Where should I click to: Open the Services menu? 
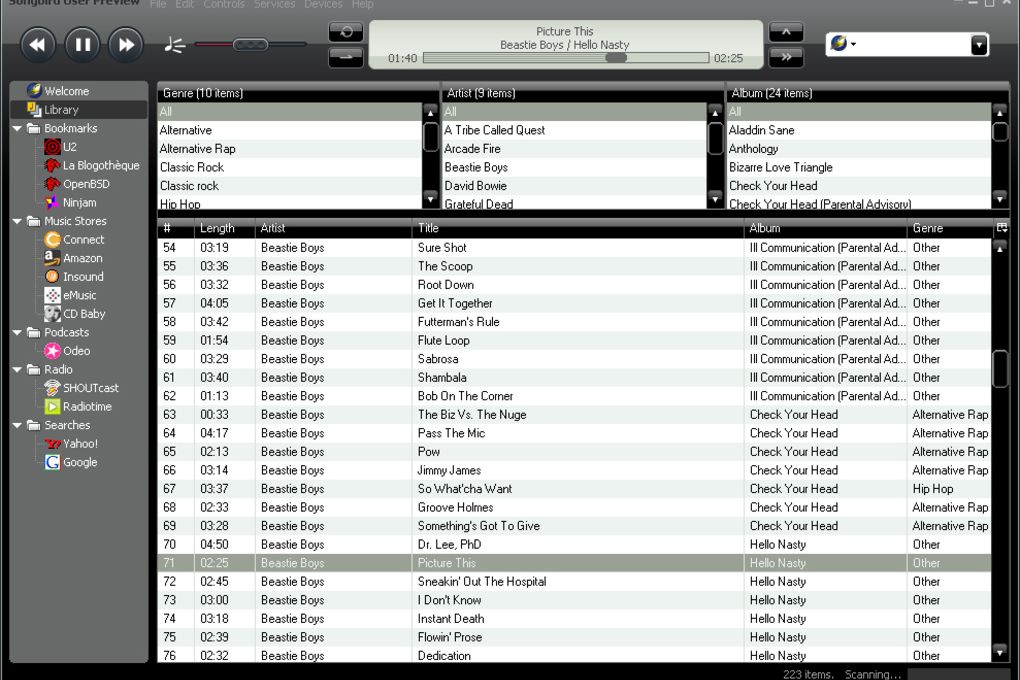[x=274, y=5]
